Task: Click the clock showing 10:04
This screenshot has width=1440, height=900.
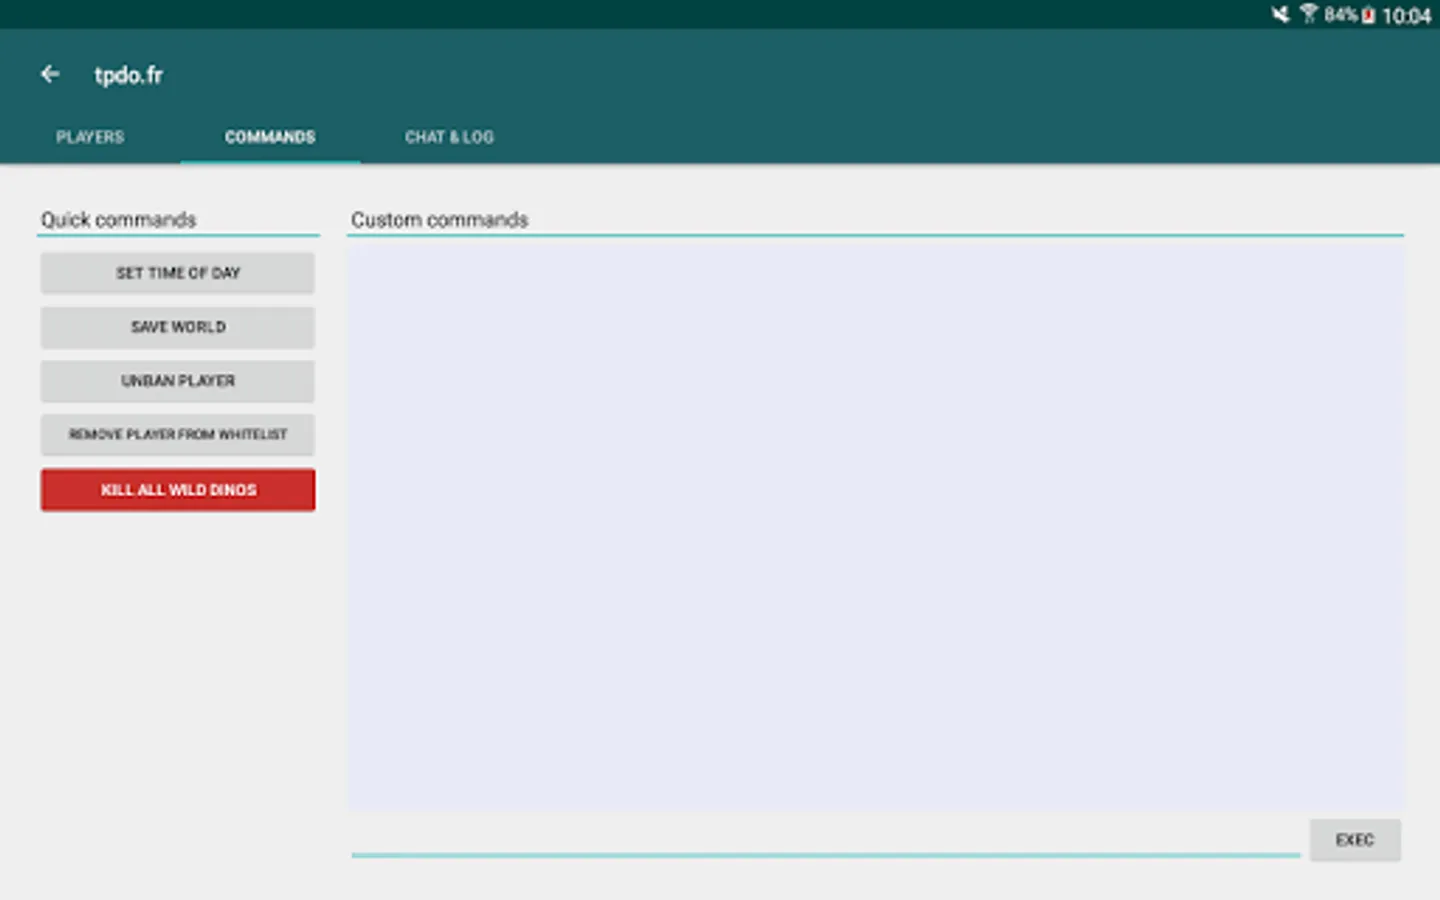Action: click(x=1410, y=15)
